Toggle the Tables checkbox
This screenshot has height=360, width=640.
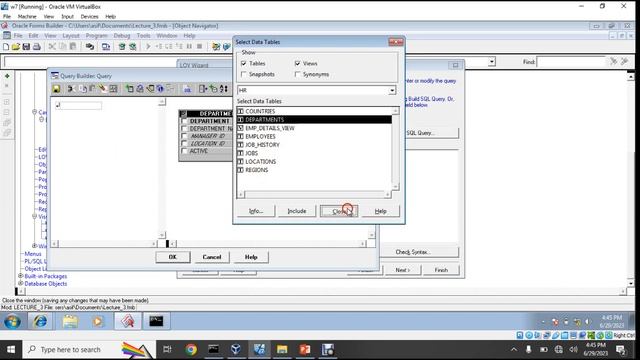point(244,63)
